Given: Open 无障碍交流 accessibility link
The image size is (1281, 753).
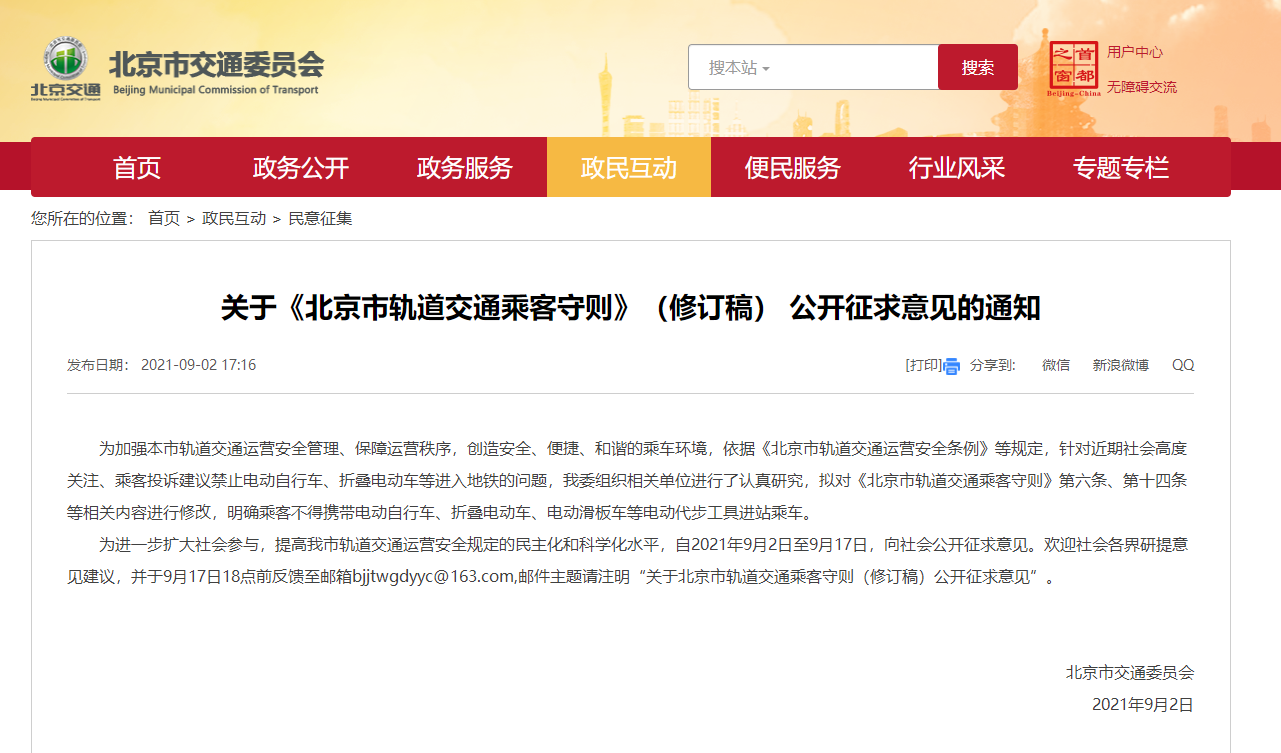Looking at the screenshot, I should [x=1141, y=86].
